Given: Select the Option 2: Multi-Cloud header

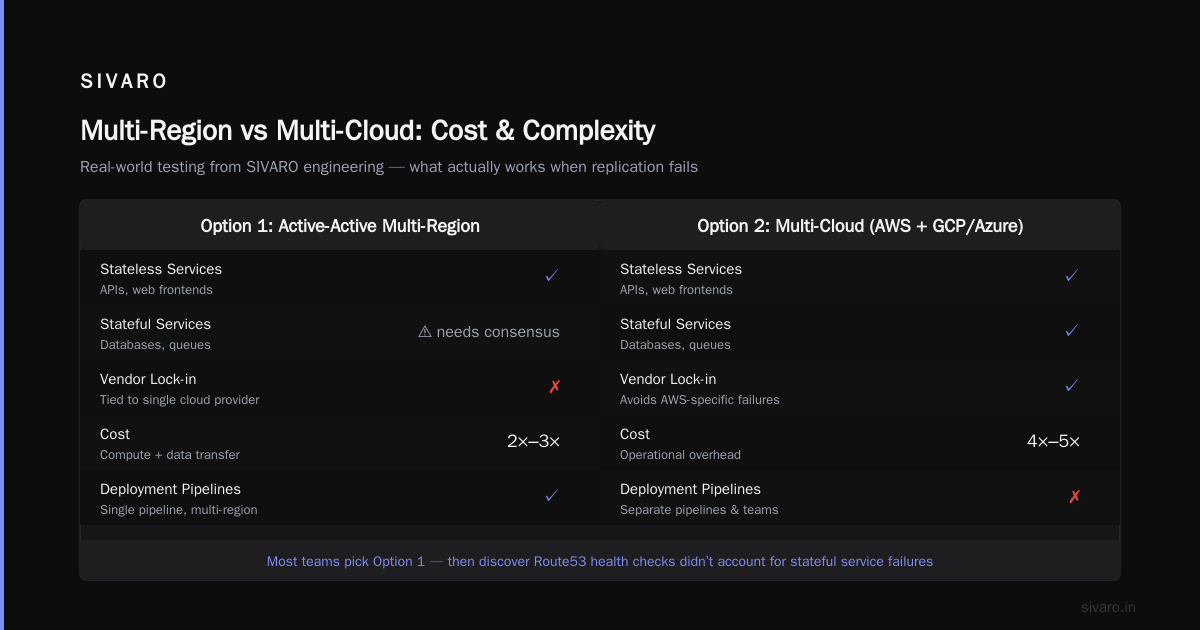Looking at the screenshot, I should (x=860, y=226).
